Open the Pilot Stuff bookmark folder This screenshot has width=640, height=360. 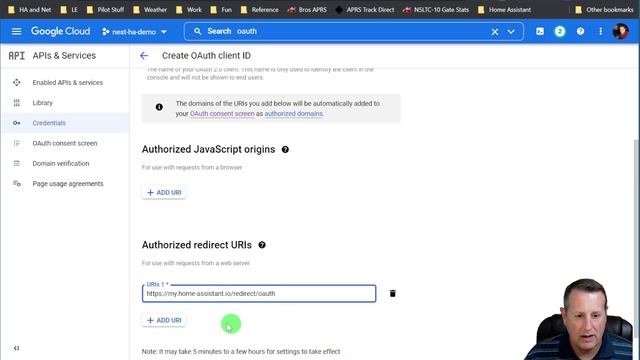(106, 9)
